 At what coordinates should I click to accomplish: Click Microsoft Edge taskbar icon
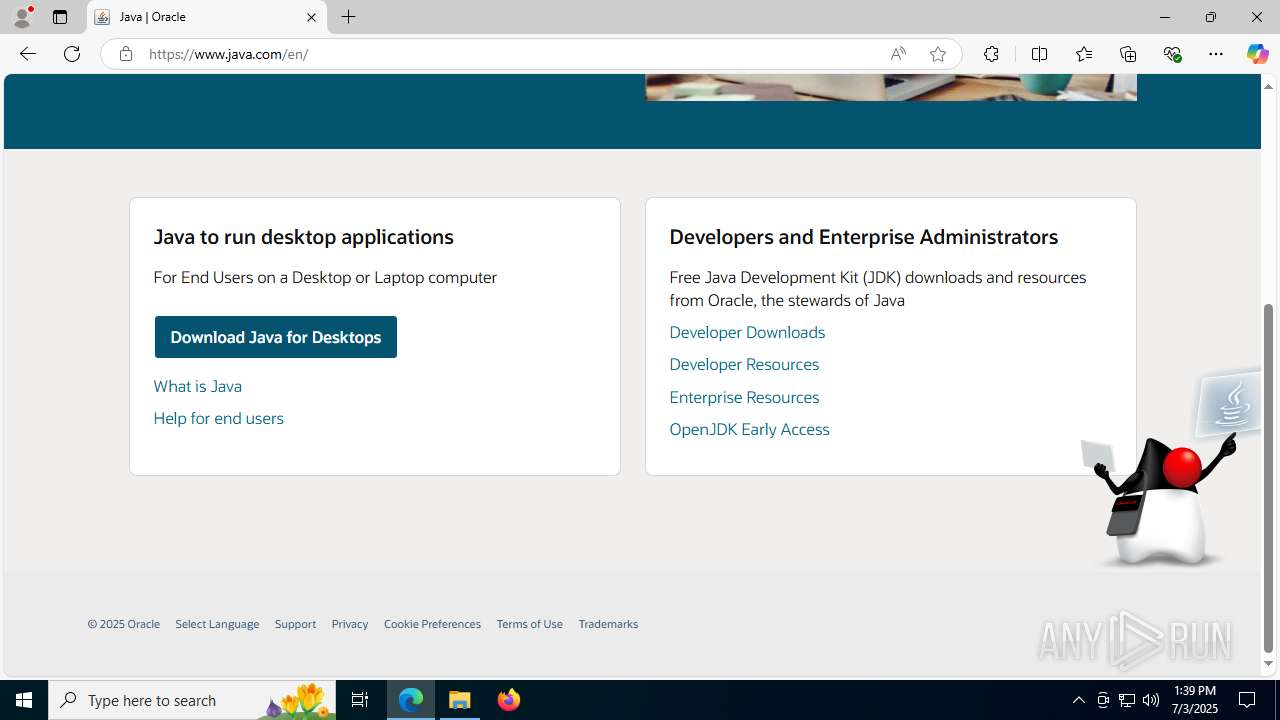411,700
